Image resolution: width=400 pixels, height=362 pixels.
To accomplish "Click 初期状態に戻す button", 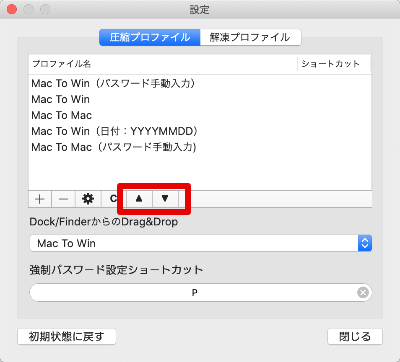I will click(x=67, y=337).
